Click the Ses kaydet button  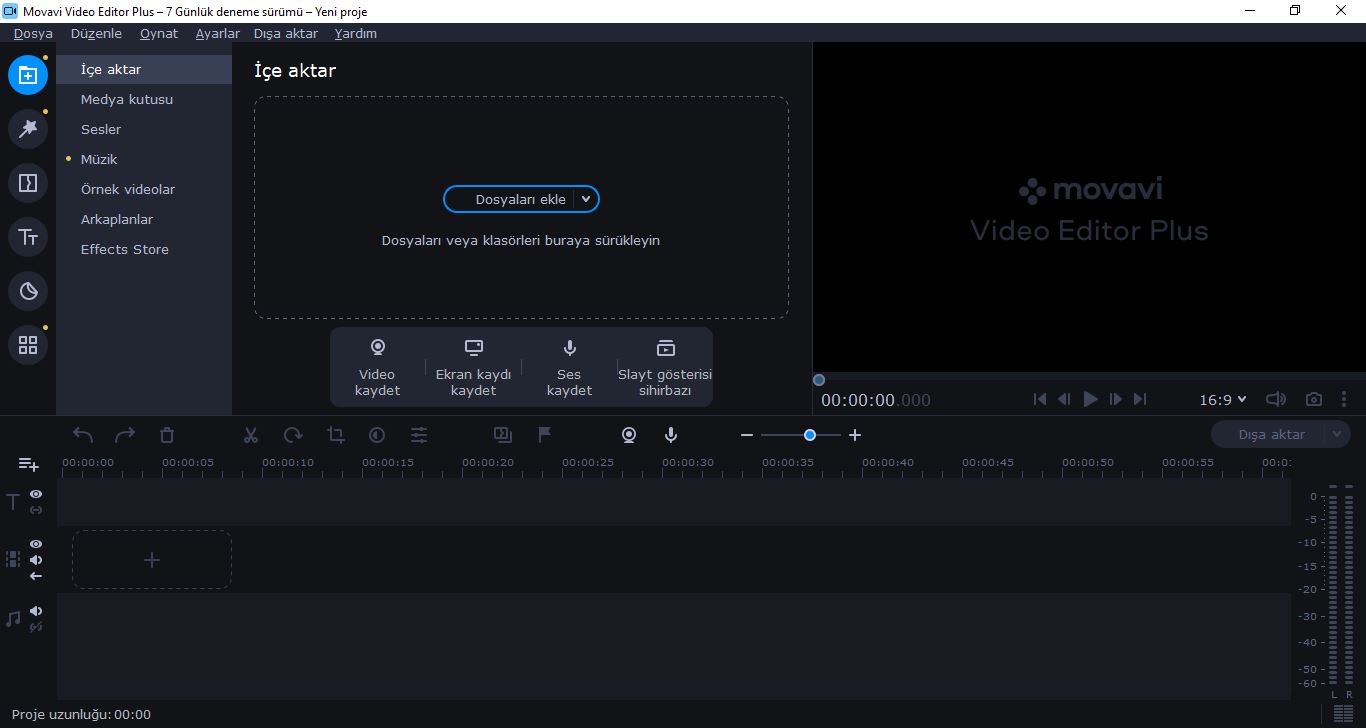point(569,367)
